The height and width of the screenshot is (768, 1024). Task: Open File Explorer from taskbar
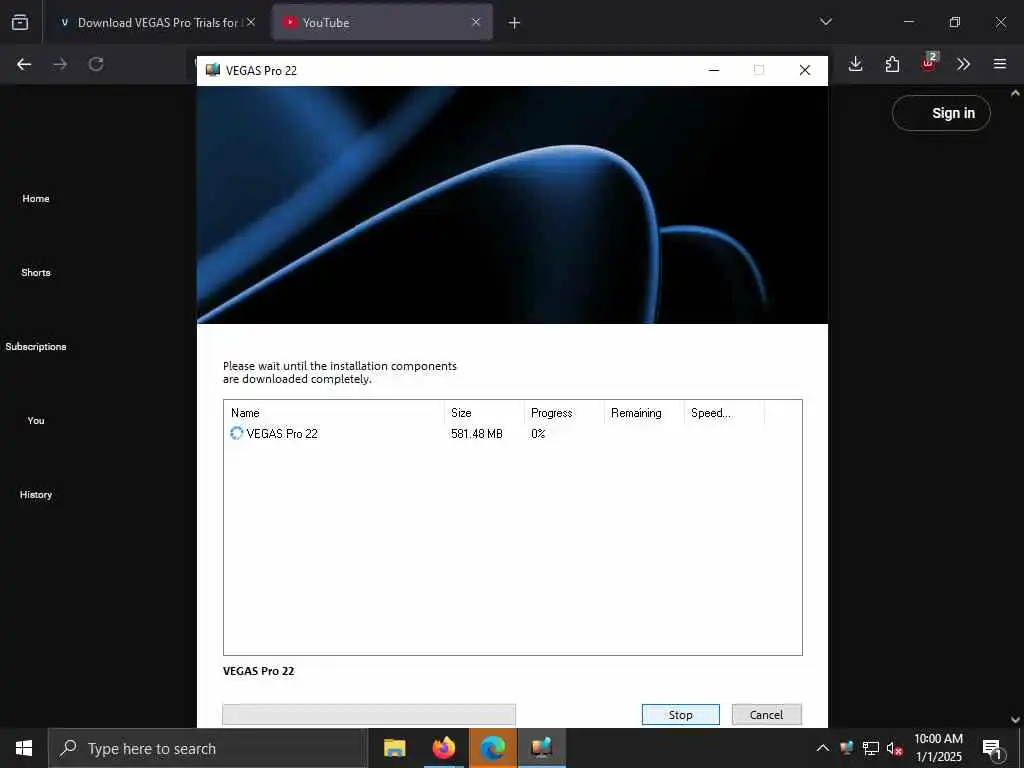394,748
